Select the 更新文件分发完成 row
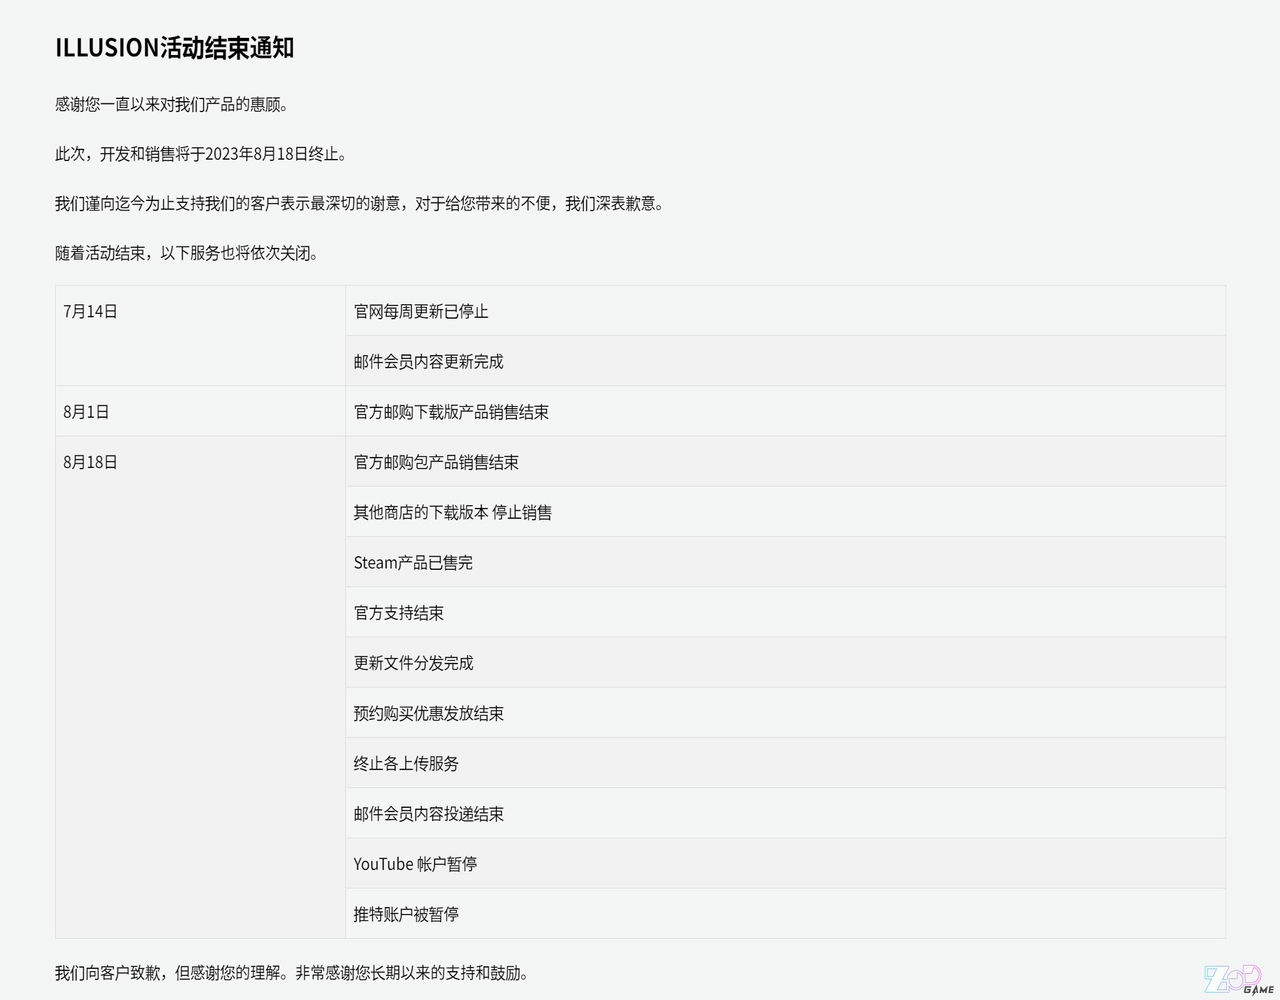This screenshot has width=1280, height=1000. 413,662
